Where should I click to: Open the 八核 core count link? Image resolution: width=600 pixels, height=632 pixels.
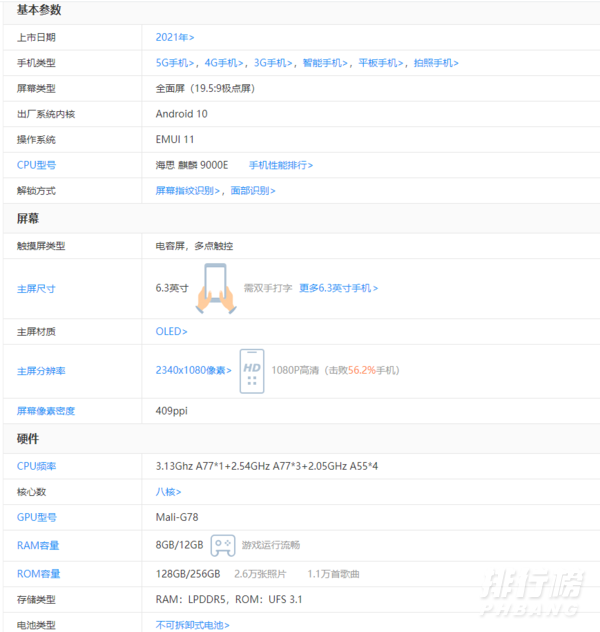coord(168,492)
